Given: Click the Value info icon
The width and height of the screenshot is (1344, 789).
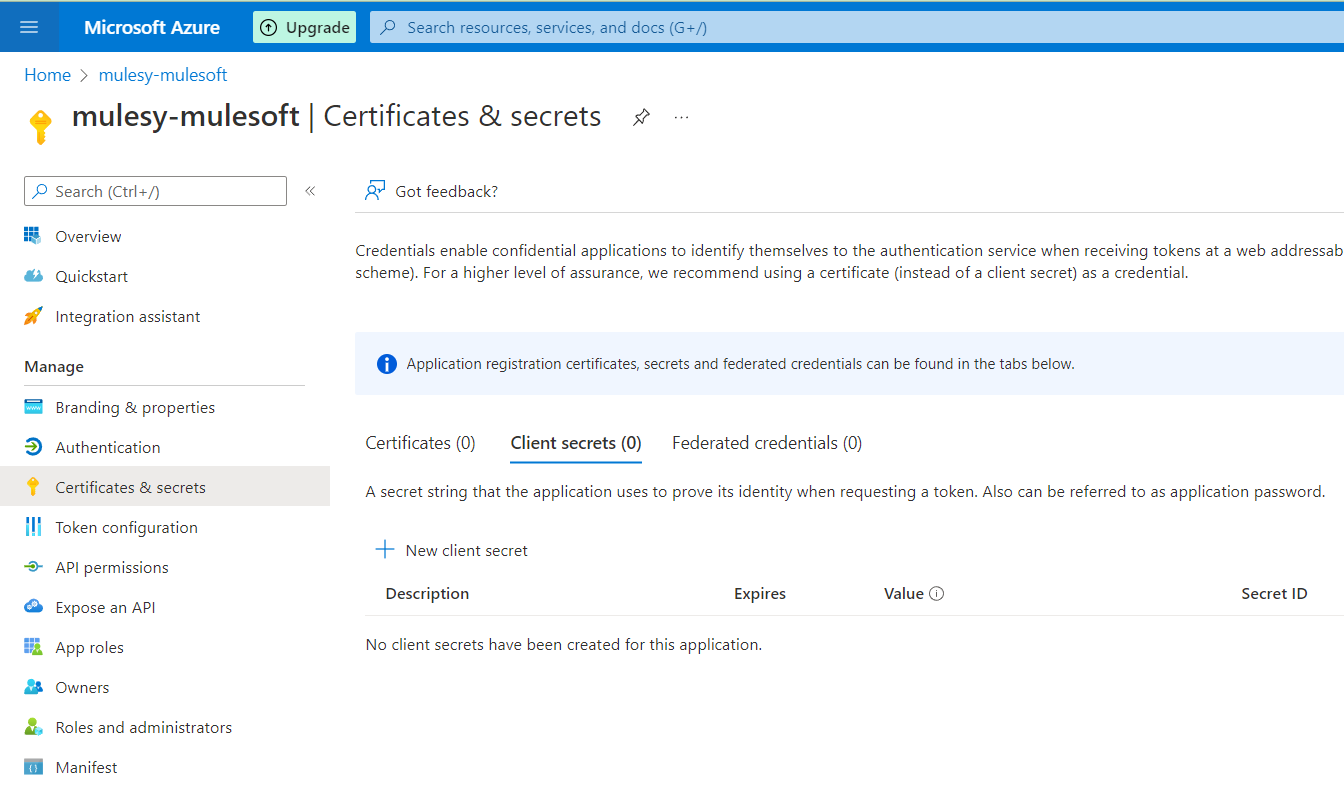Looking at the screenshot, I should click(937, 594).
